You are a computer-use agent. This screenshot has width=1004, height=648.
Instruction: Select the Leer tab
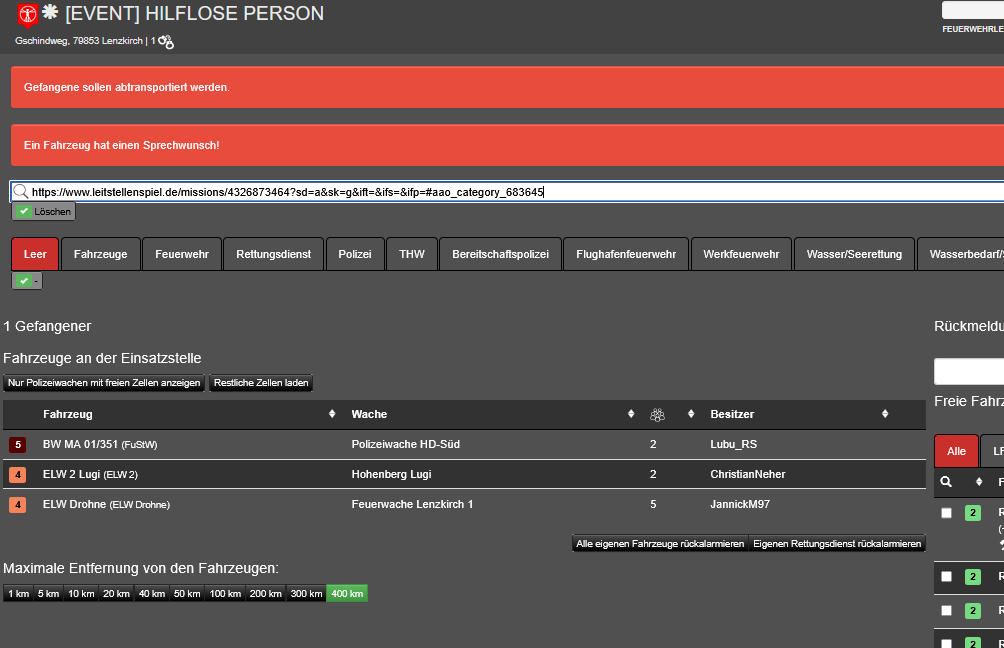point(35,254)
